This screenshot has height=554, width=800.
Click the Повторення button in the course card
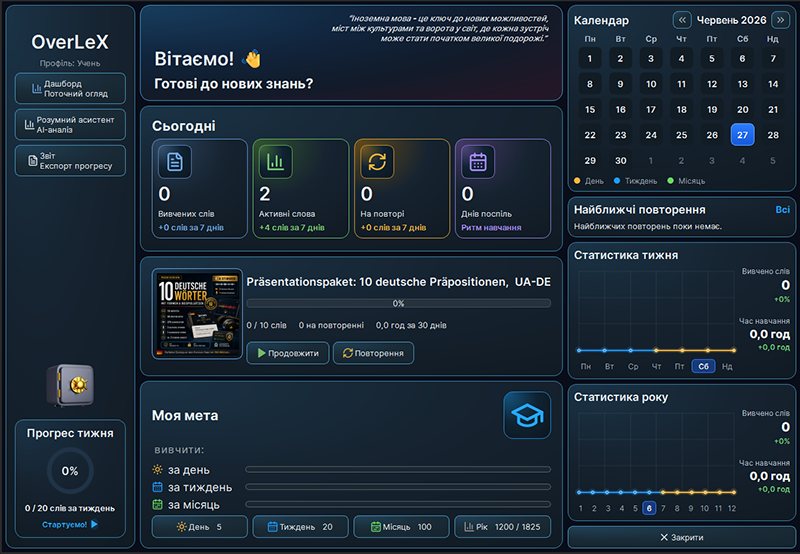373,353
